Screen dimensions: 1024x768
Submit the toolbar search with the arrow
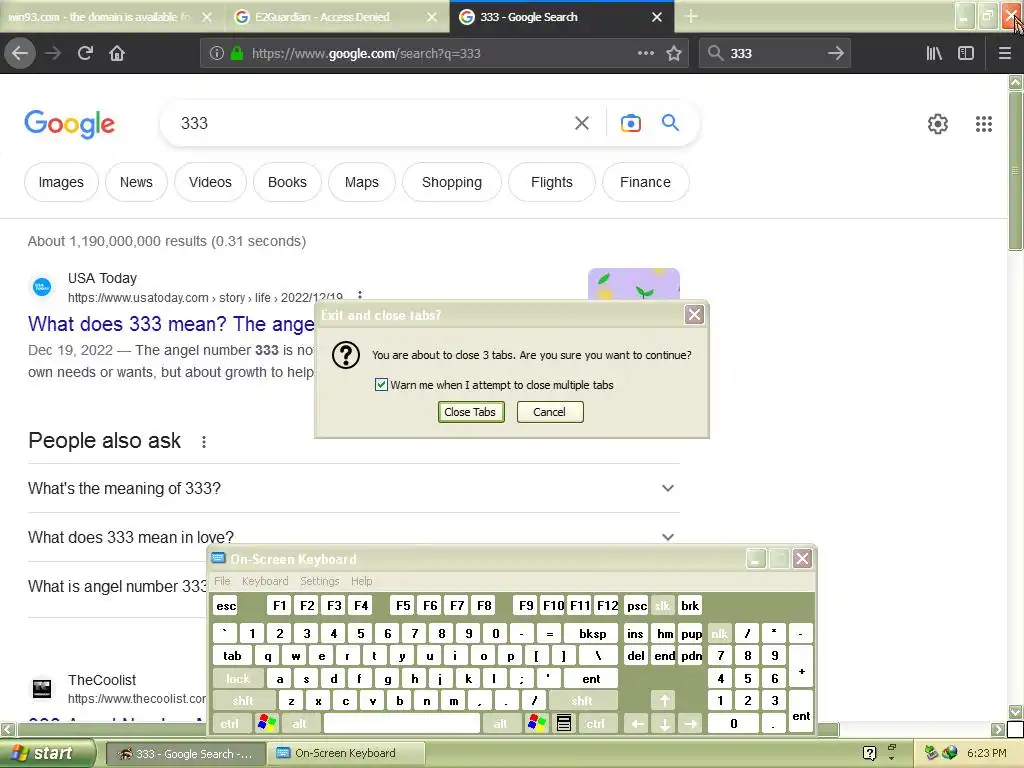pos(835,53)
